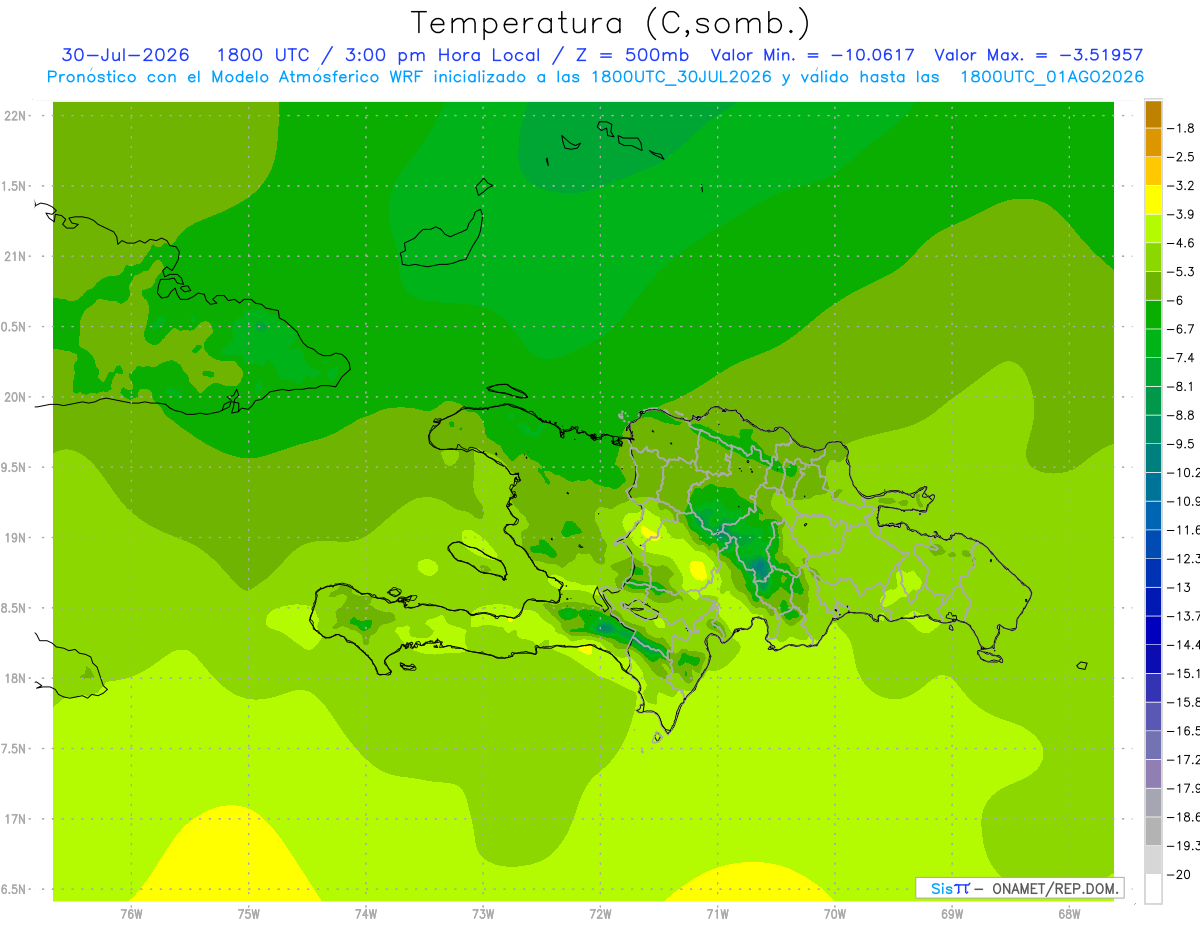
Task: Click the "21N" latitude label
Action: [15, 257]
